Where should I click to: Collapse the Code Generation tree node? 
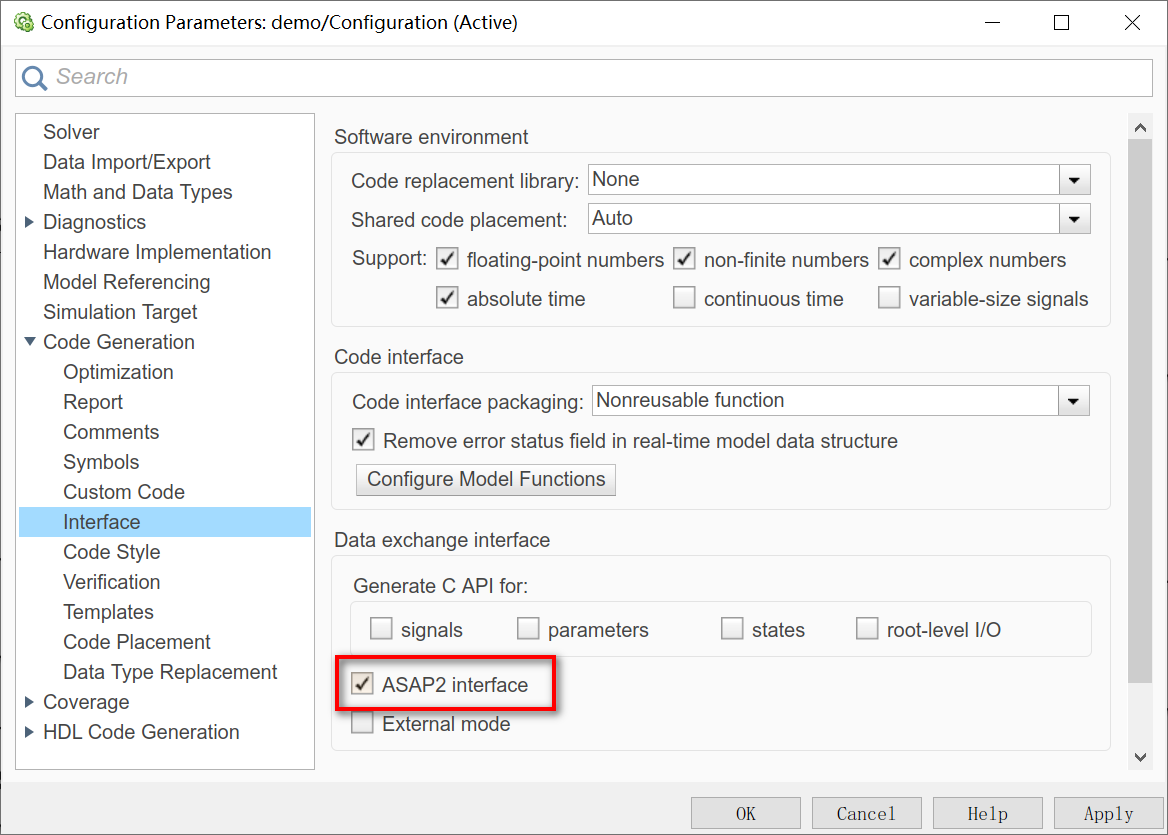pyautogui.click(x=30, y=342)
